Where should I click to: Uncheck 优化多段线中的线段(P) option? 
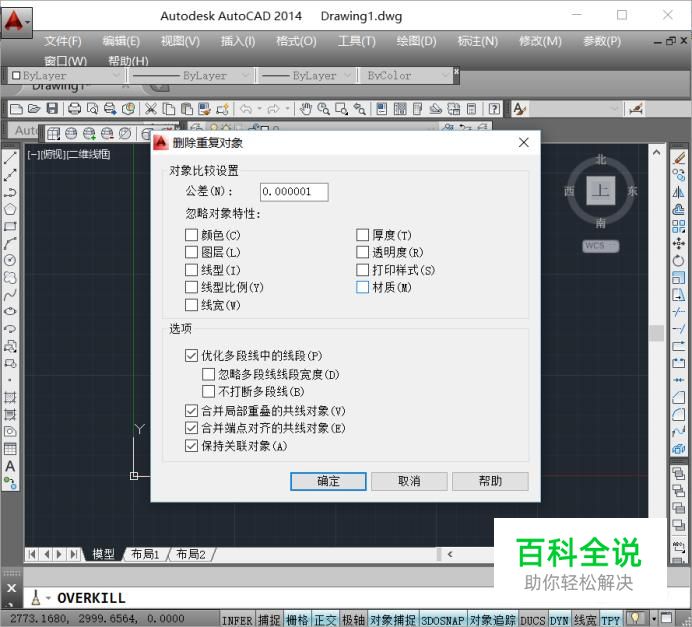[x=191, y=356]
